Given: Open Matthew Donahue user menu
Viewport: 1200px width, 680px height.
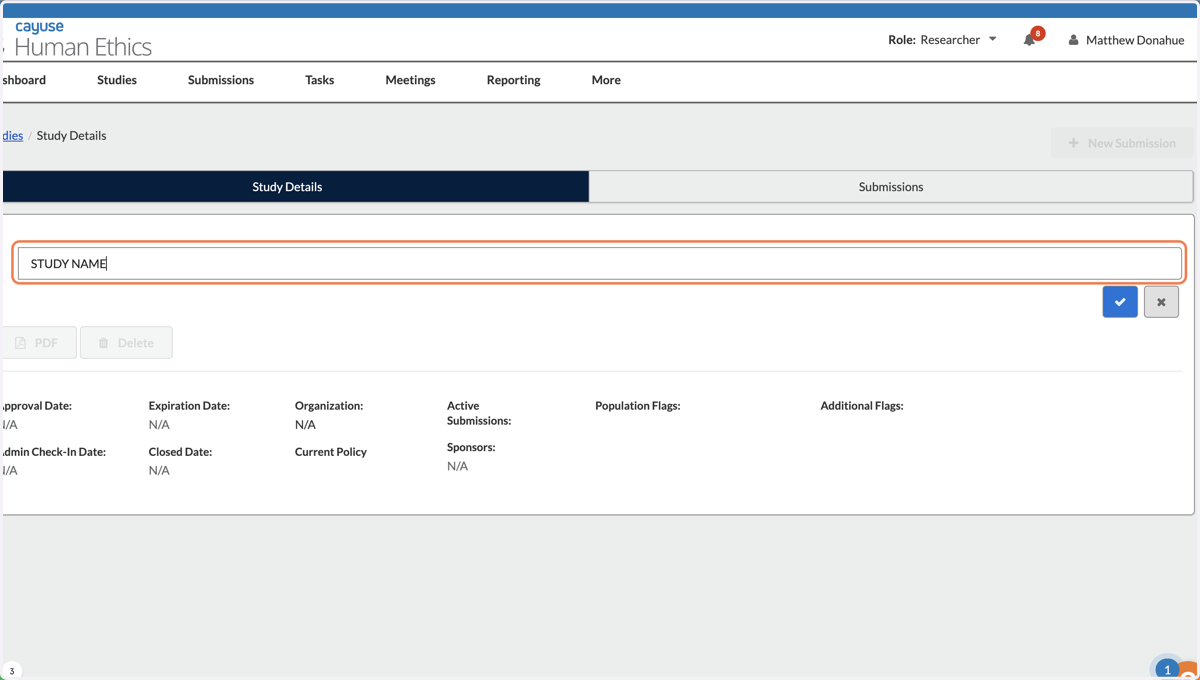Looking at the screenshot, I should (x=1126, y=40).
